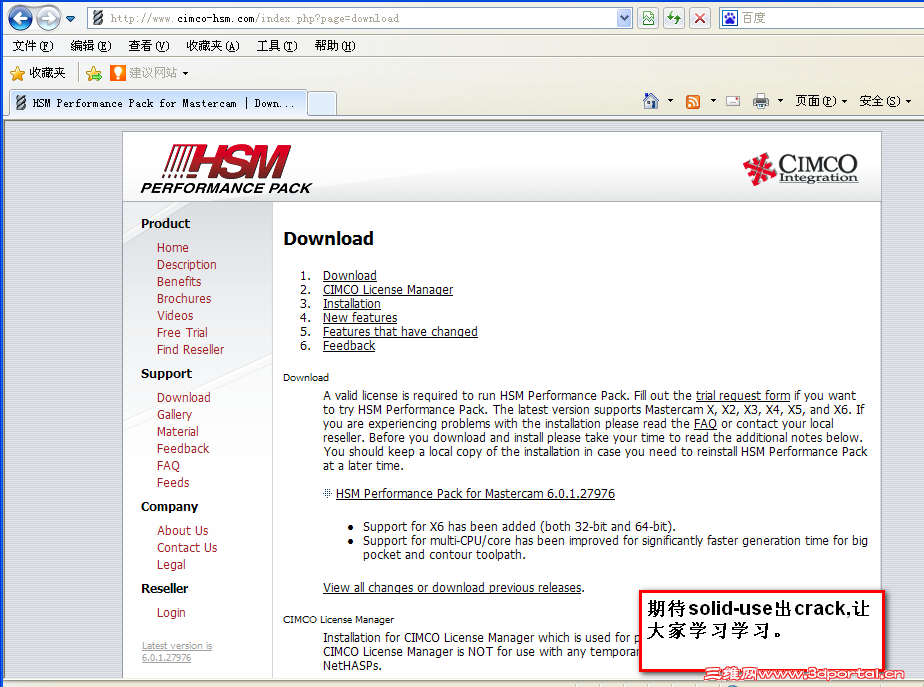The image size is (924, 687).
Task: Jump to Download link in numbered list
Action: 349,276
